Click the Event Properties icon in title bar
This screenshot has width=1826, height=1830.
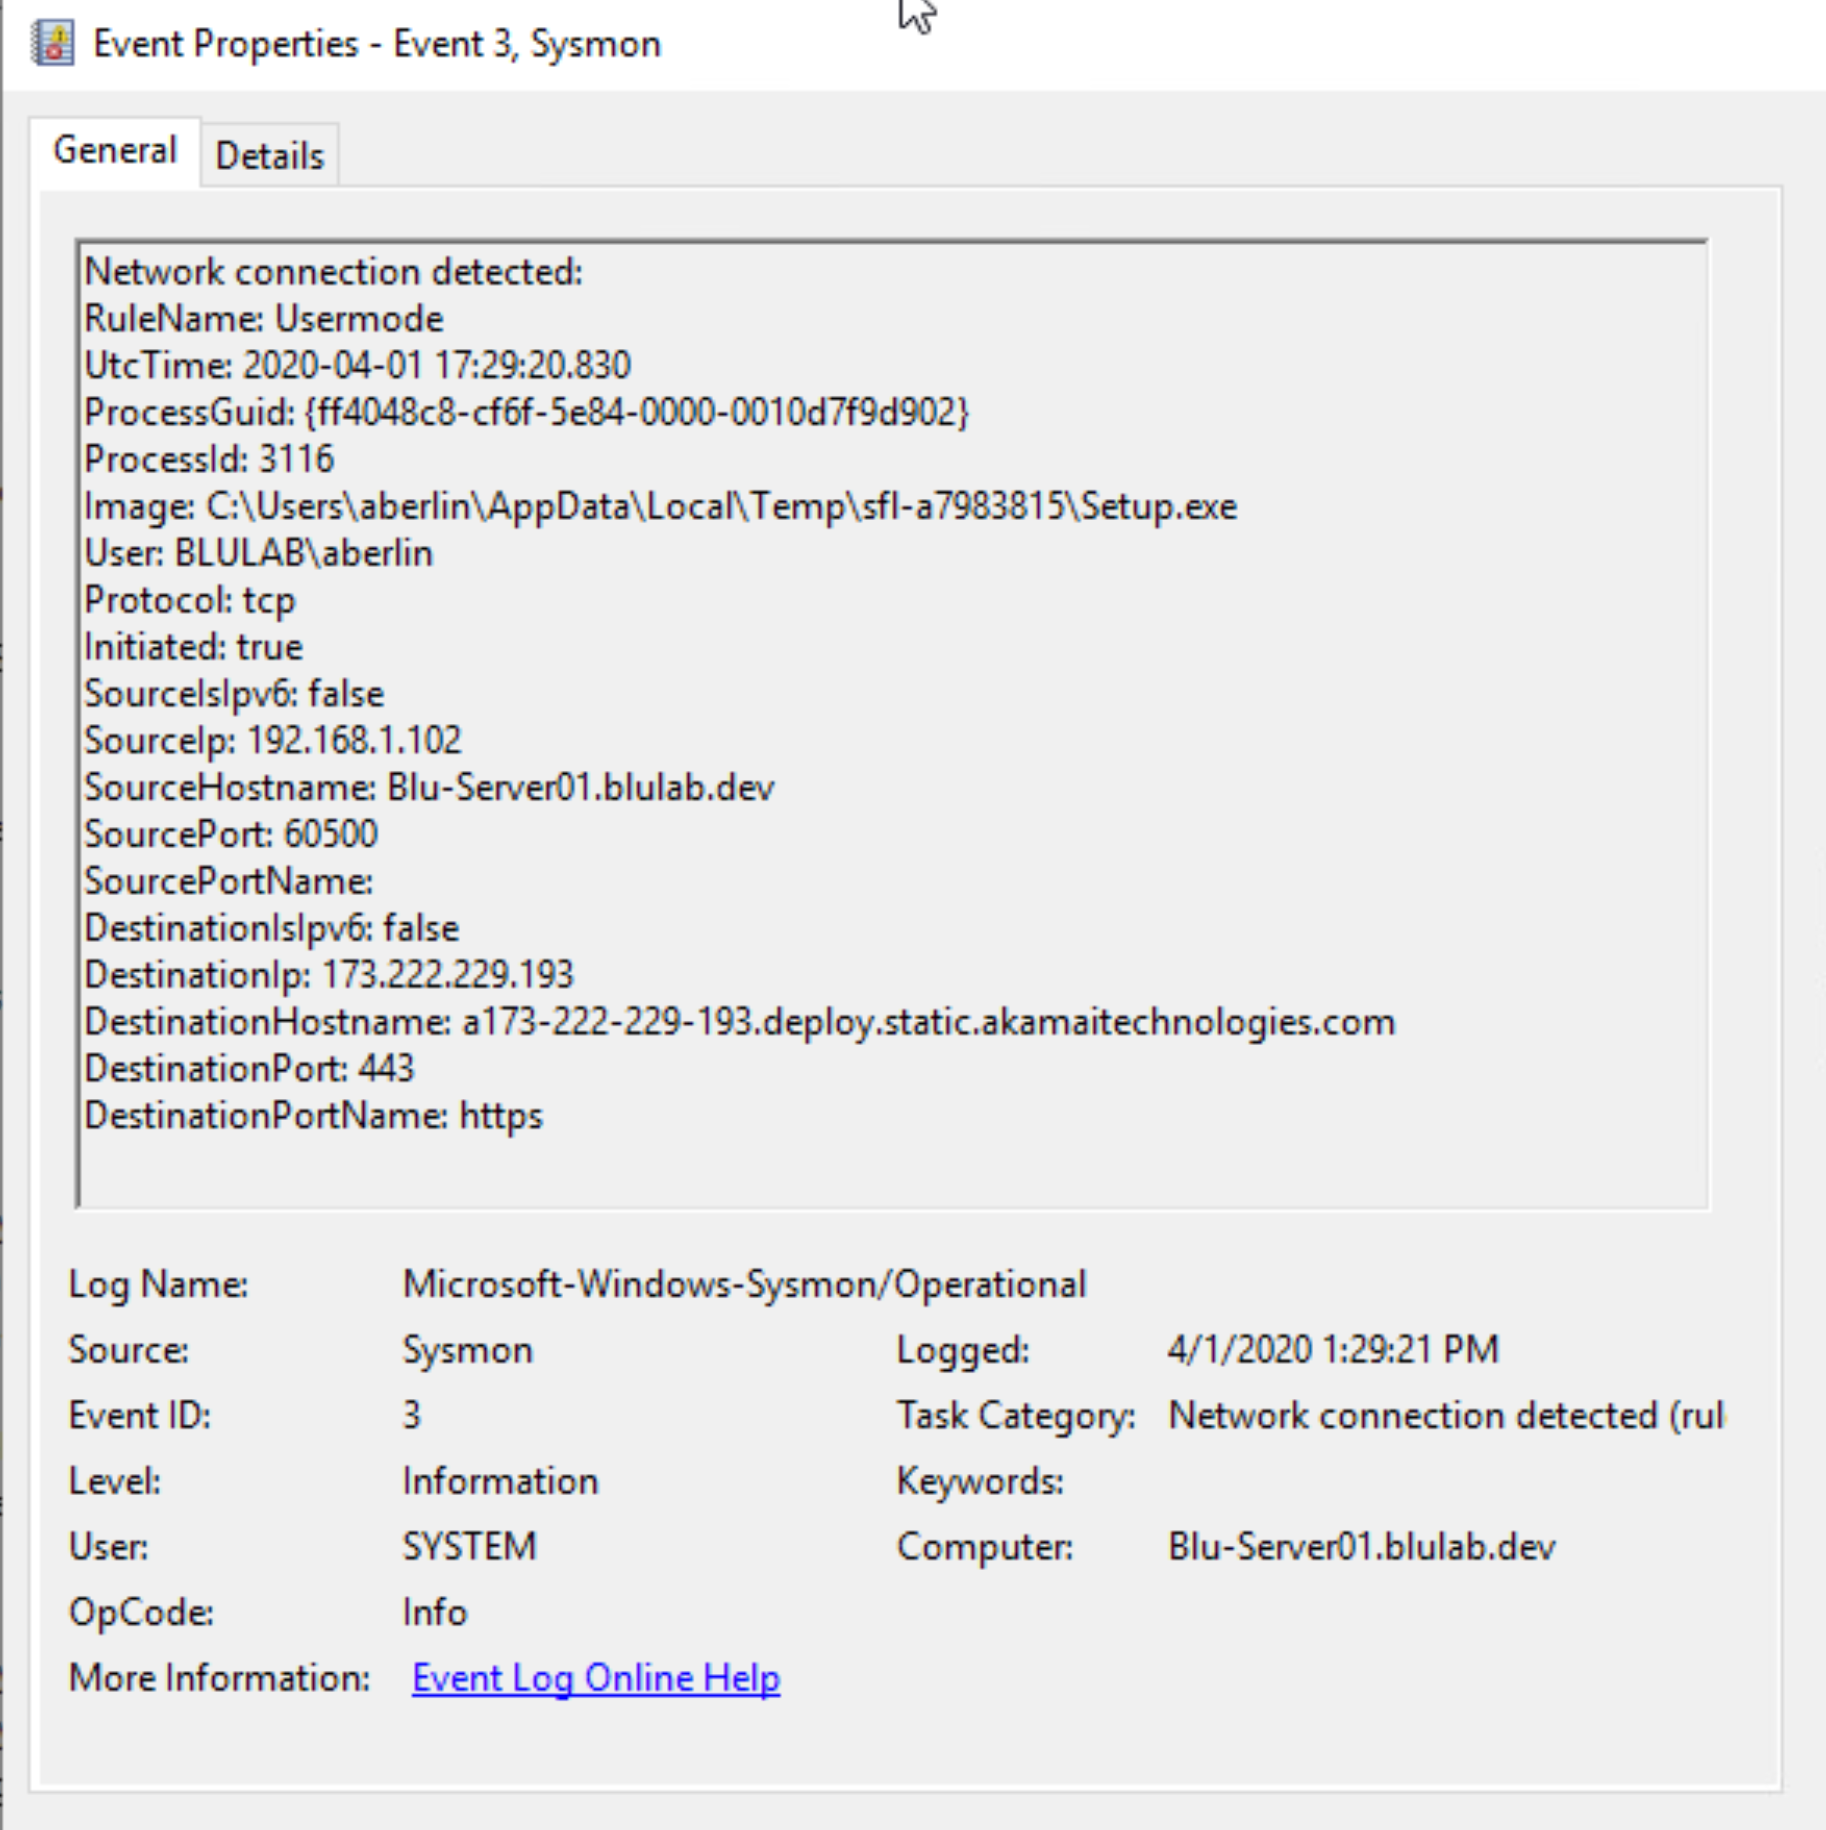pos(52,44)
